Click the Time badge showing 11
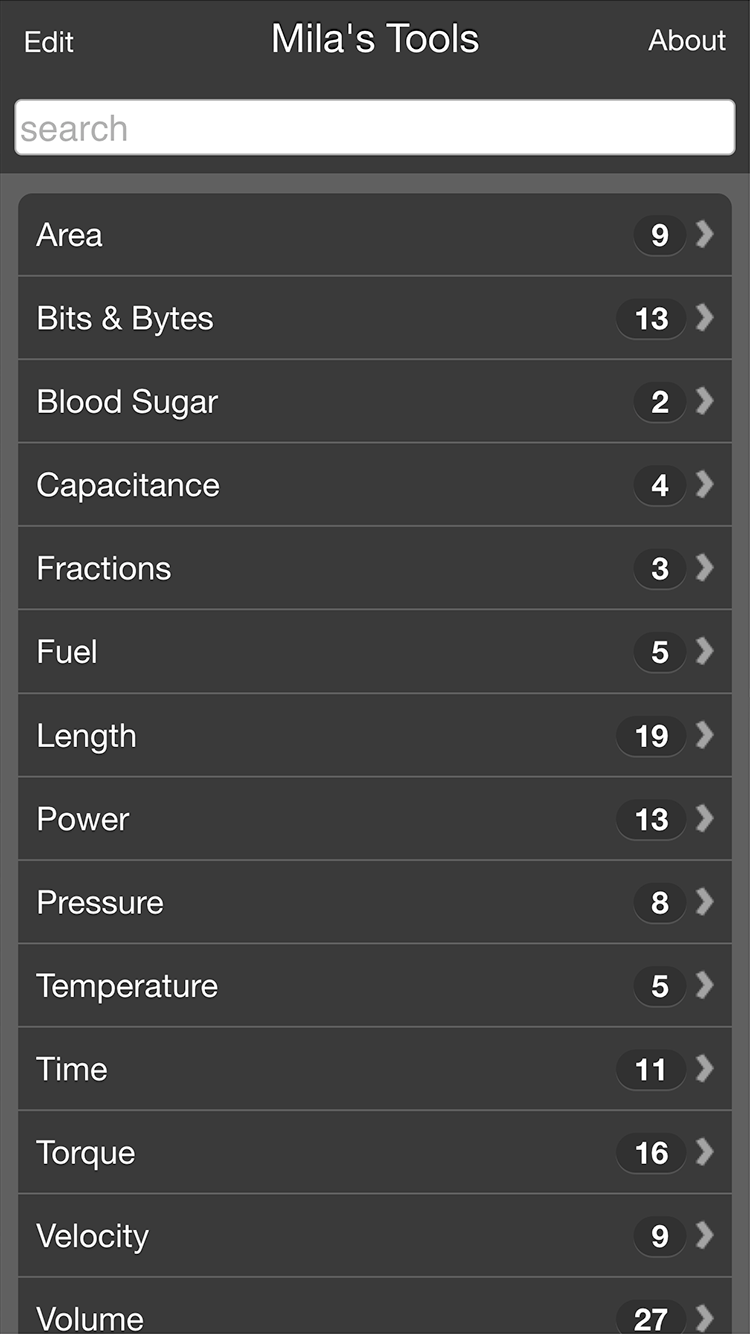 (x=651, y=1069)
